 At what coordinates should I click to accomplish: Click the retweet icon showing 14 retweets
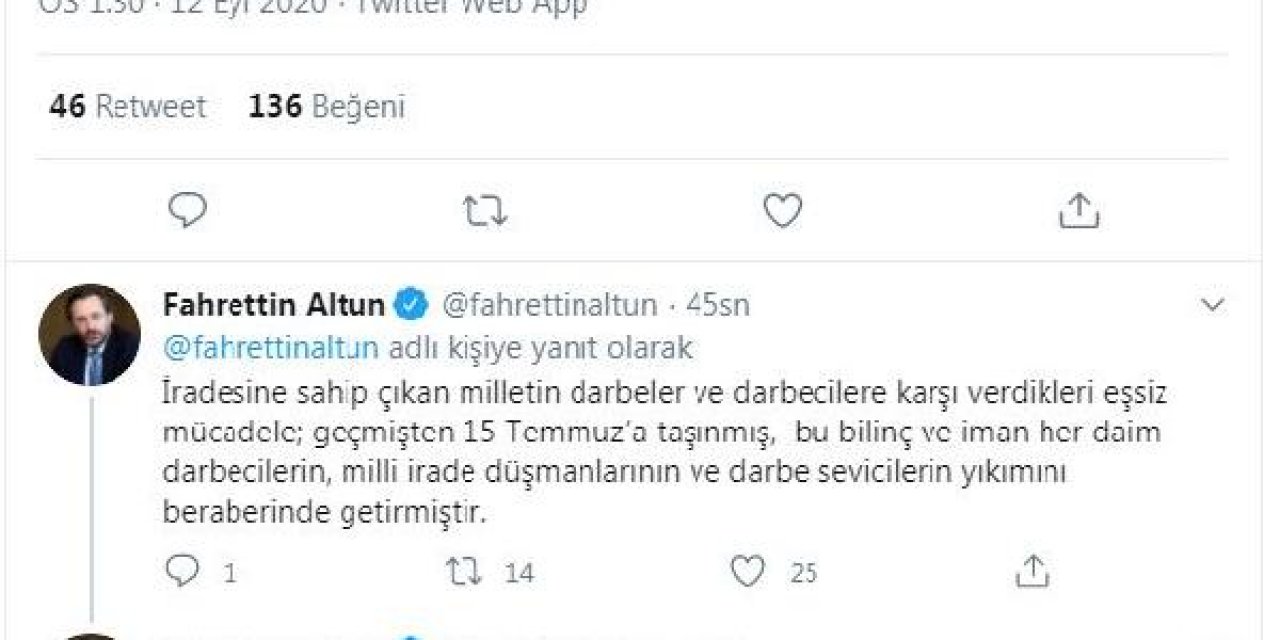point(464,572)
